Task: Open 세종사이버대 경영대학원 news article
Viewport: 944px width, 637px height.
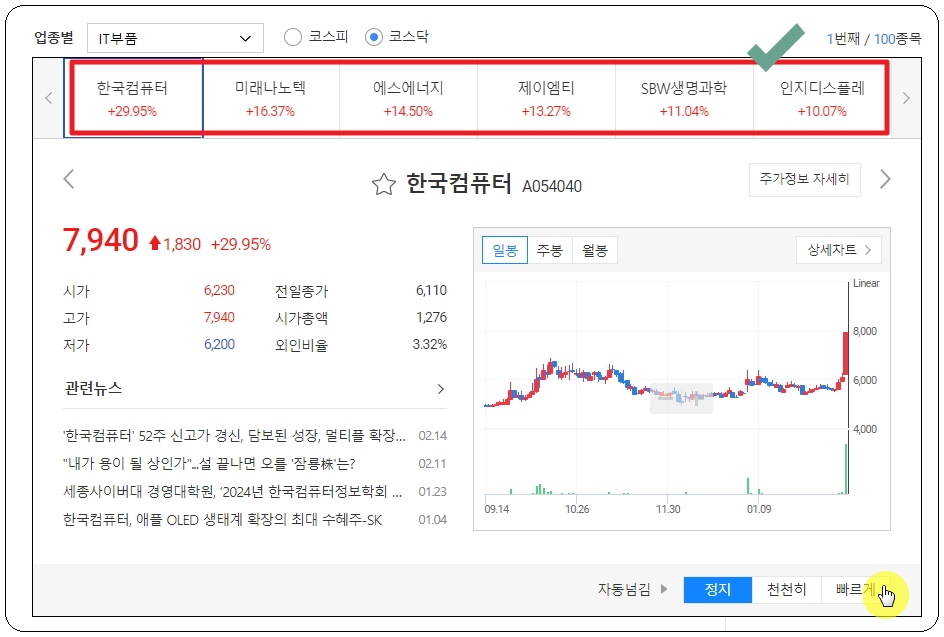Action: (x=232, y=492)
